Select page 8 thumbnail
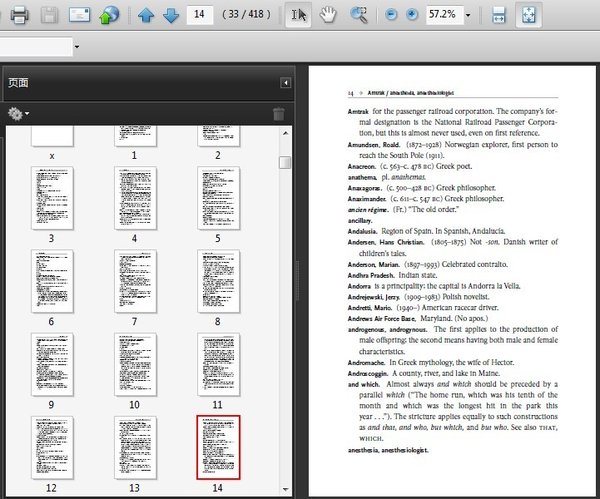This screenshot has width=600, height=499. pos(218,281)
